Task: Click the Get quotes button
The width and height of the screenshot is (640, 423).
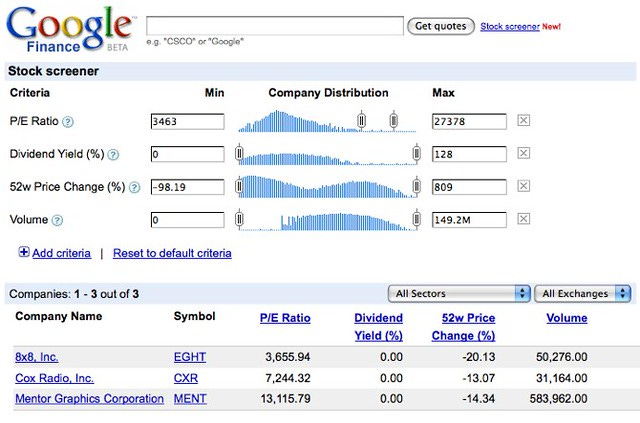Action: (441, 26)
